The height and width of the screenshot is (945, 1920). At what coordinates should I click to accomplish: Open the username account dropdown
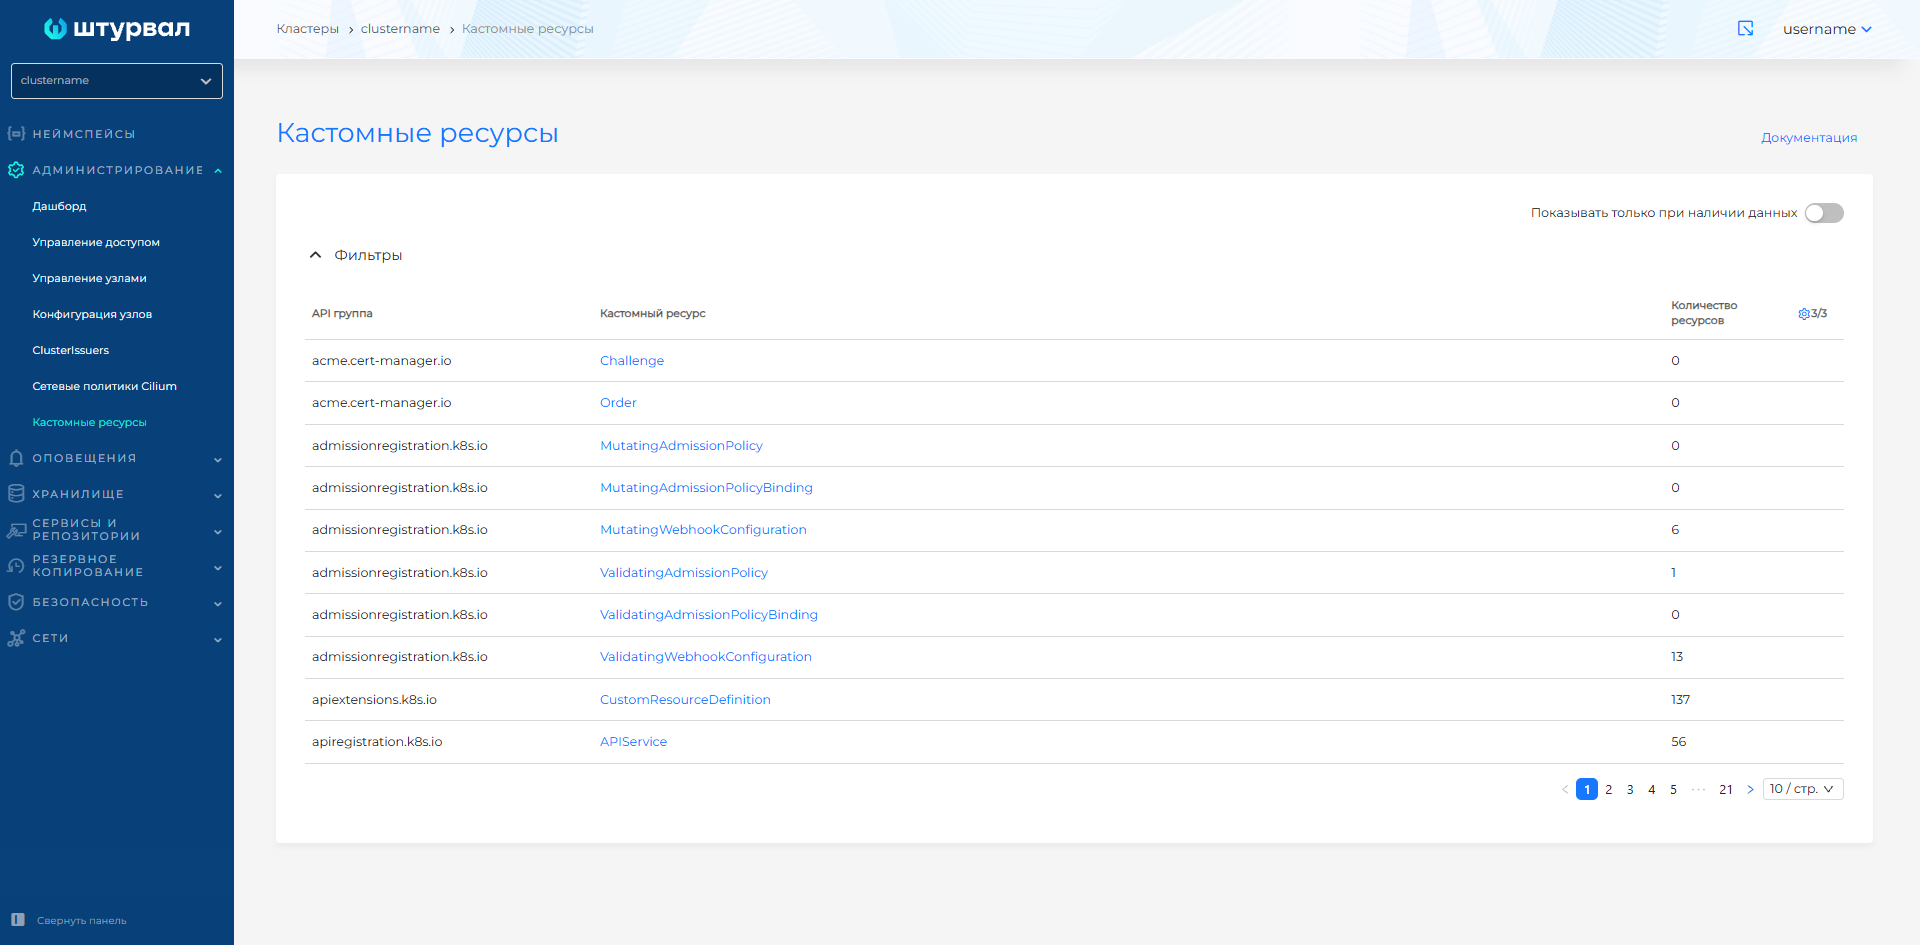pyautogui.click(x=1827, y=29)
